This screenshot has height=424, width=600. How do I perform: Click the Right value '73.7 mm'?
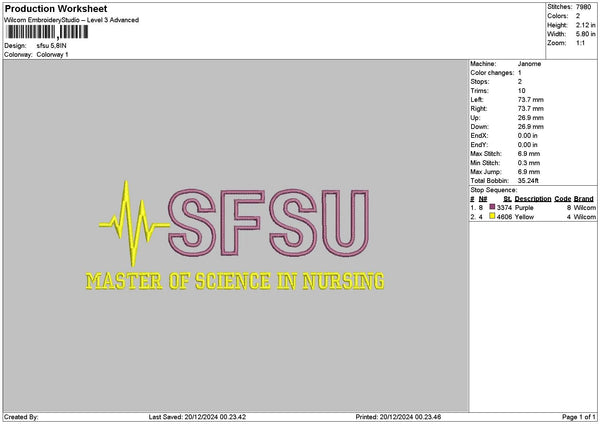(530, 109)
